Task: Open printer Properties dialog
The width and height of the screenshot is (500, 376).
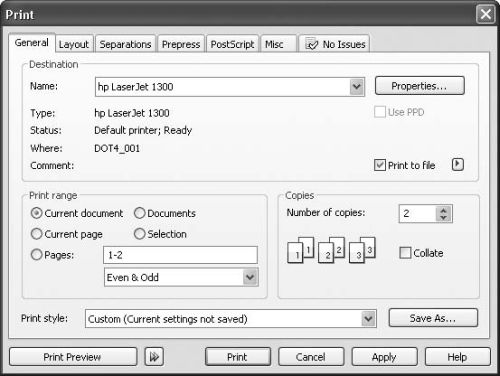Action: pyautogui.click(x=419, y=86)
